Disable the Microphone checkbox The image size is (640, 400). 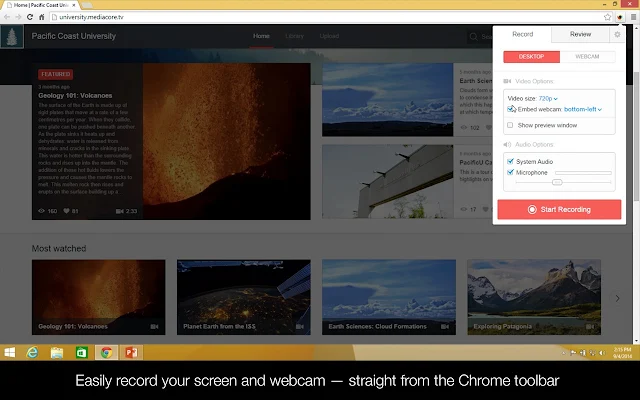(510, 172)
